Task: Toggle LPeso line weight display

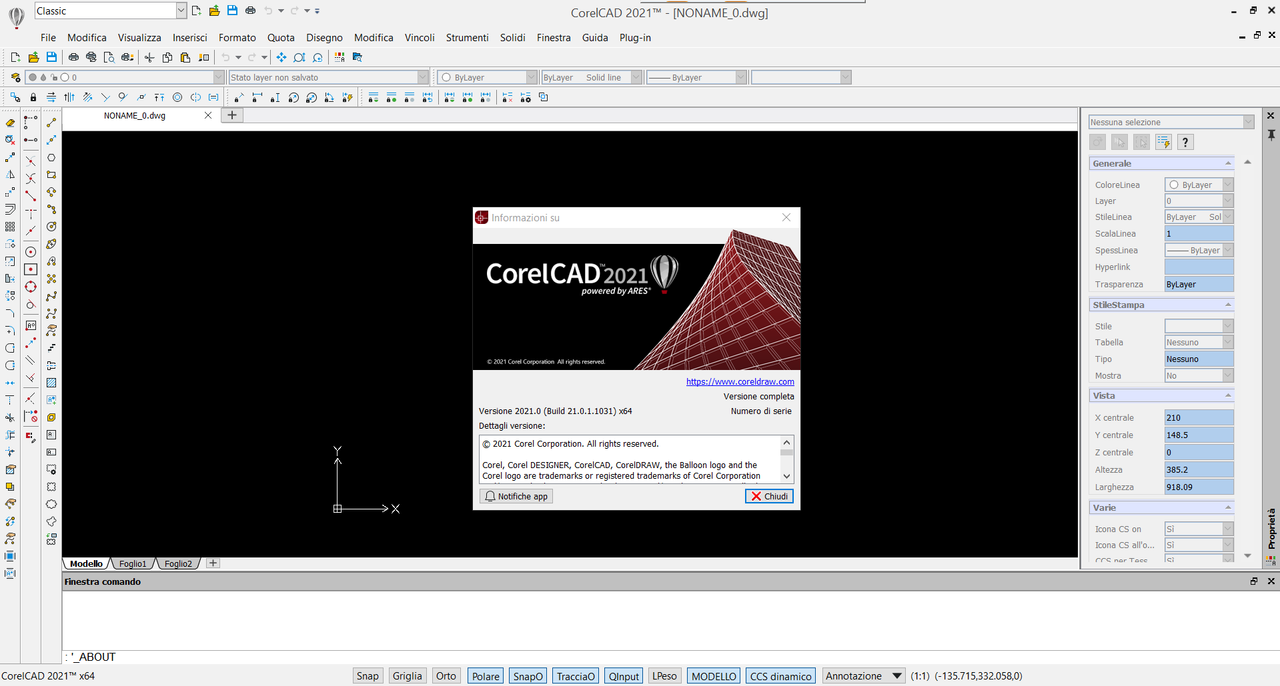Action: click(x=665, y=676)
